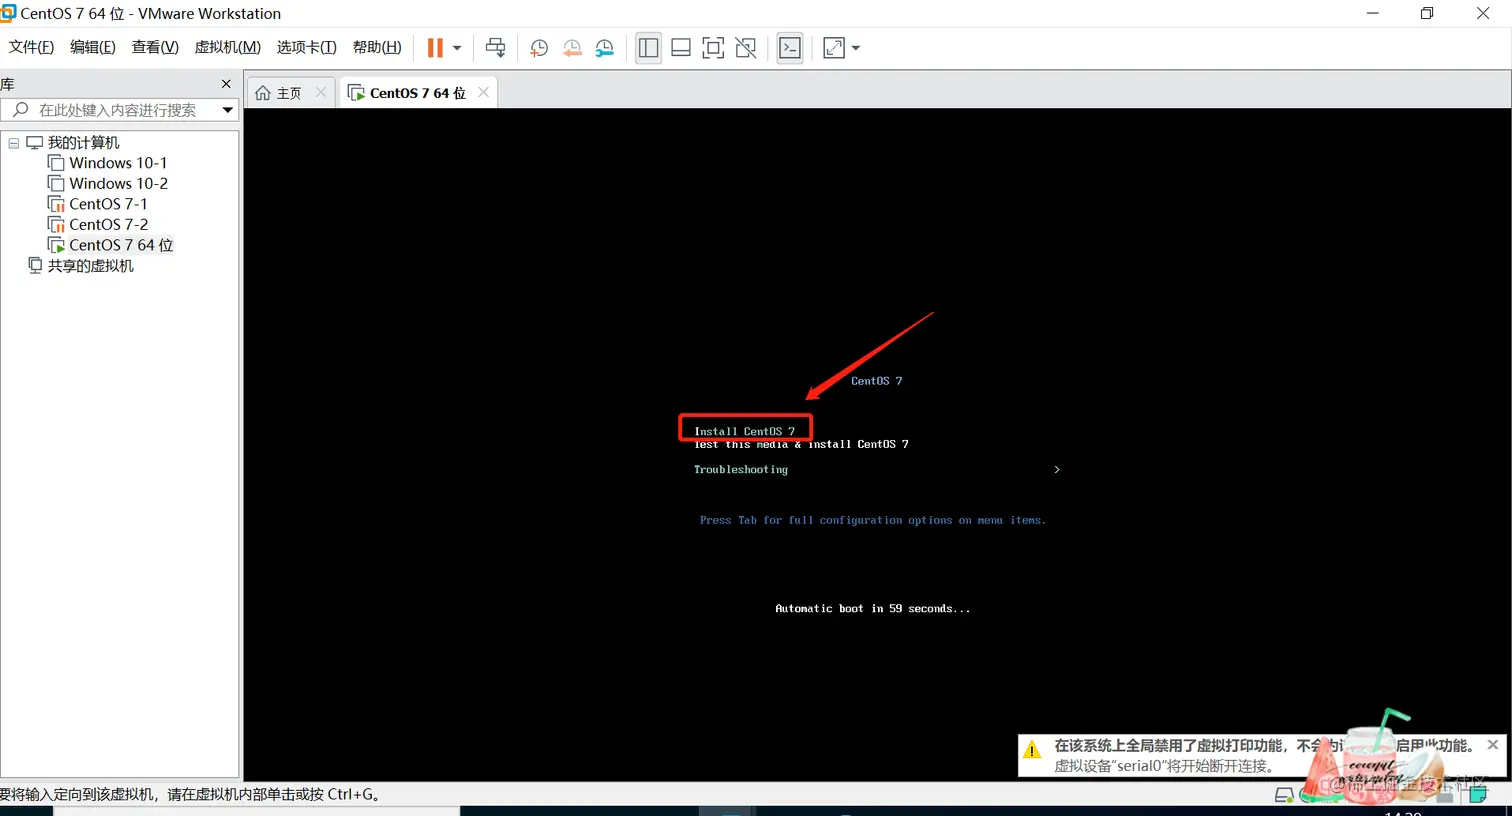The height and width of the screenshot is (816, 1512).
Task: Focus the library search input field
Action: (117, 110)
